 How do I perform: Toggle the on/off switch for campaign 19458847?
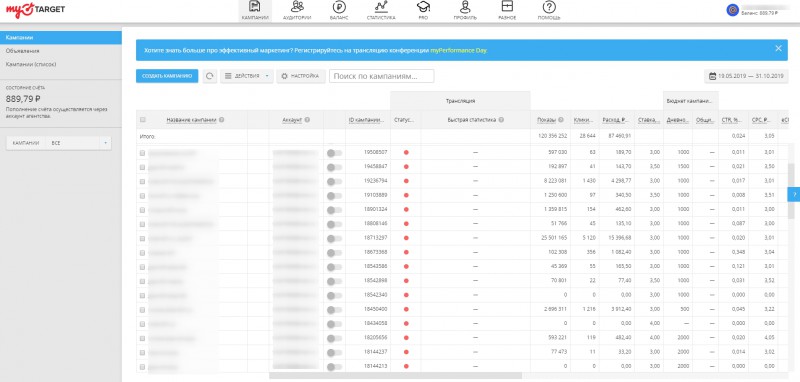334,167
